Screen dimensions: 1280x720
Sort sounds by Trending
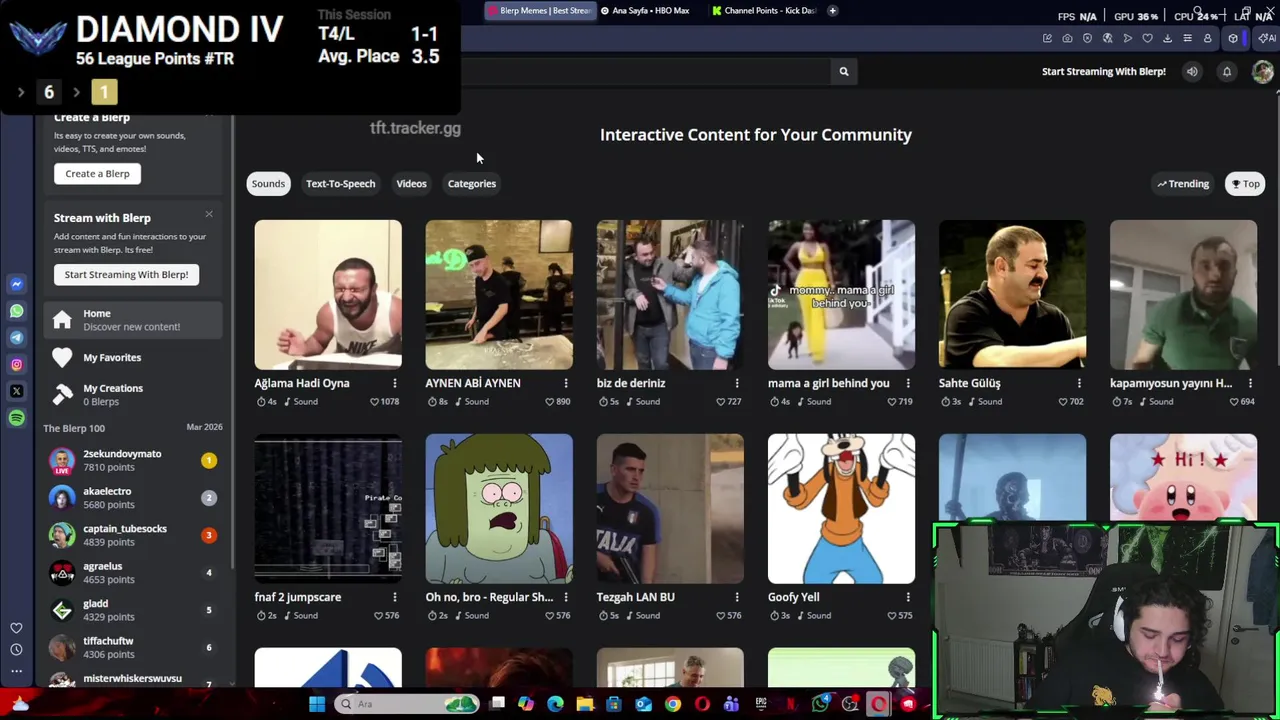click(1183, 184)
